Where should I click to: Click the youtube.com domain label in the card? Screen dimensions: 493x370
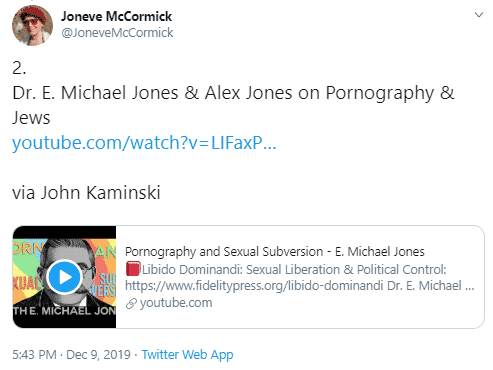pos(176,303)
